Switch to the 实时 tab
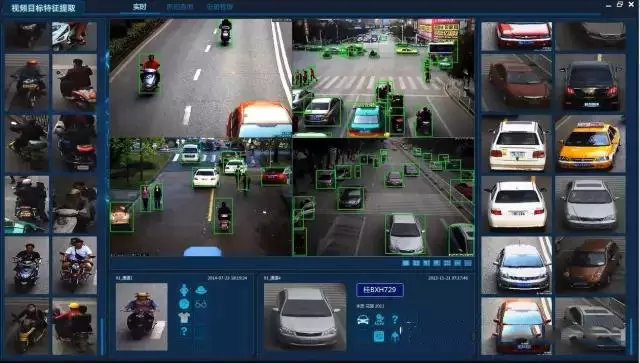This screenshot has width=640, height=363. pyautogui.click(x=140, y=7)
